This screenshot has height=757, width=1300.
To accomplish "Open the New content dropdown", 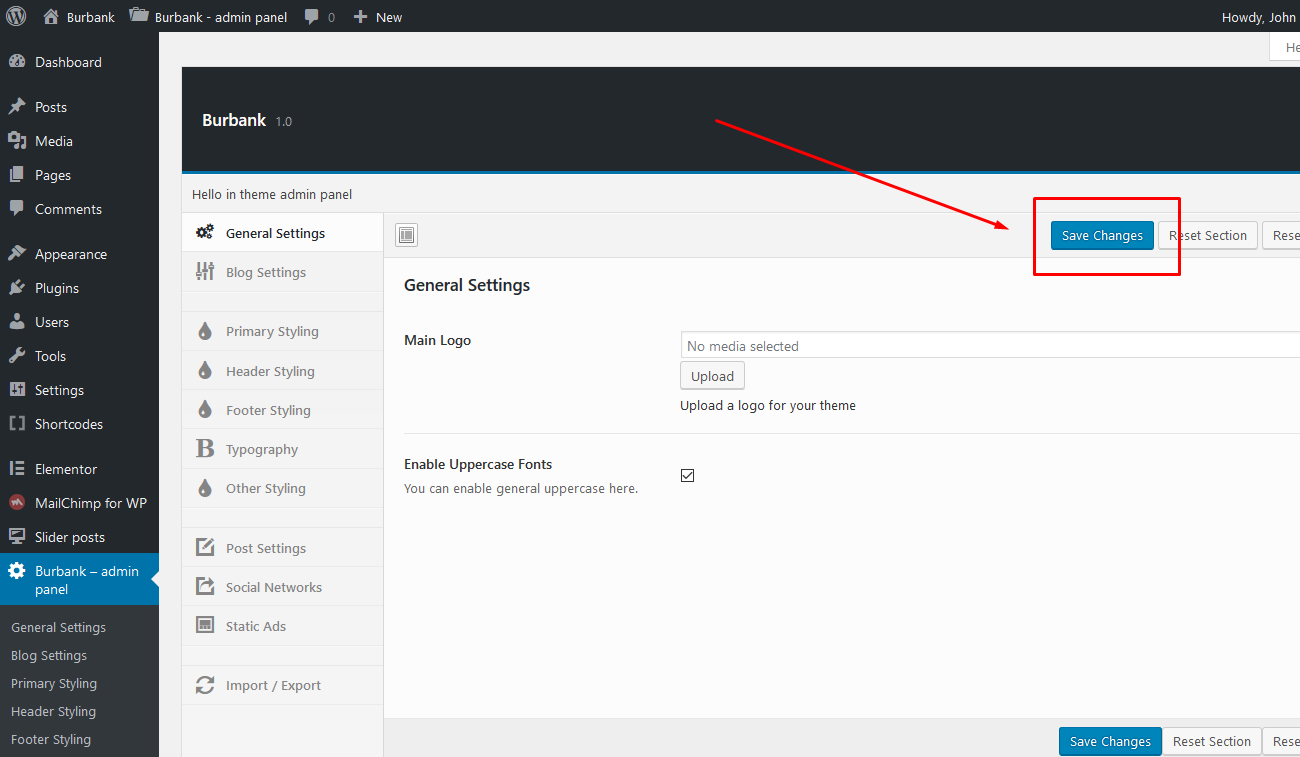I will (x=378, y=17).
